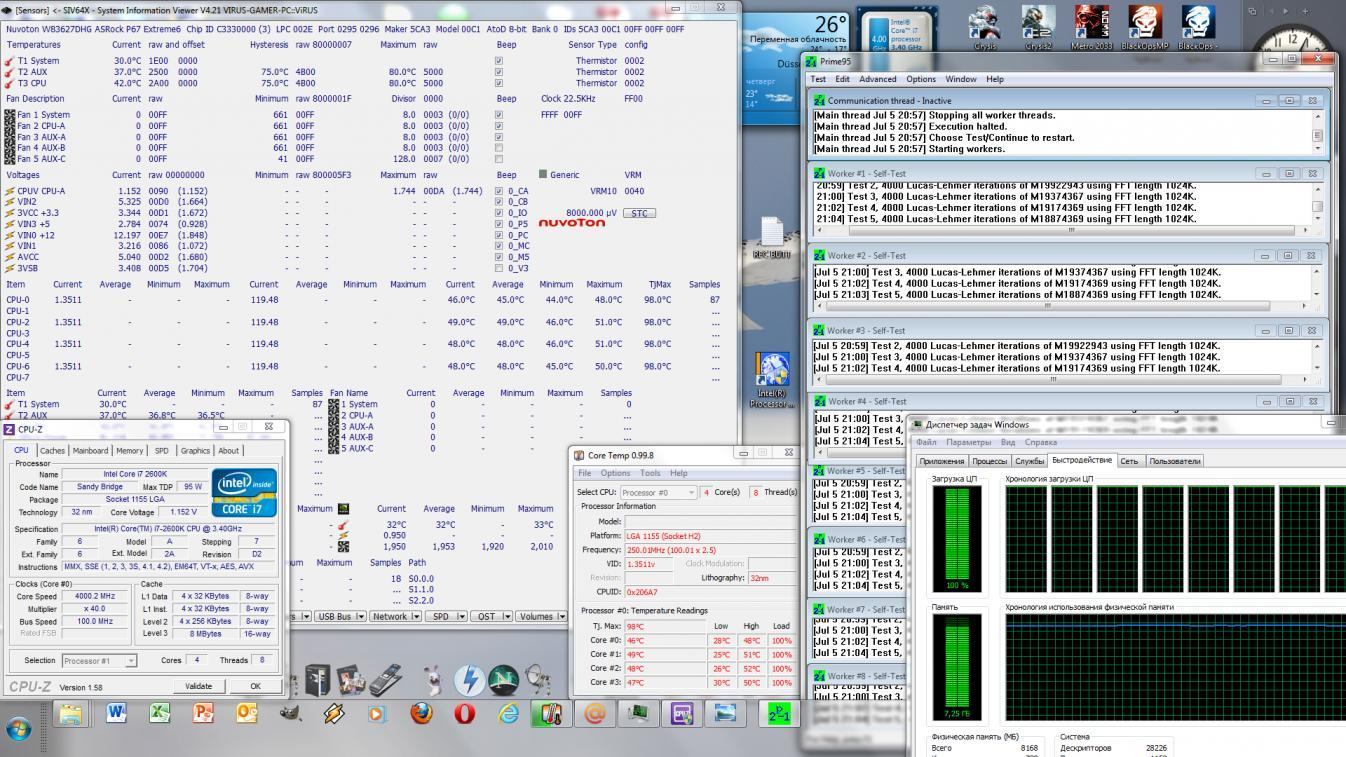
Task: Open Internet Explorer from the taskbar
Action: [508, 713]
